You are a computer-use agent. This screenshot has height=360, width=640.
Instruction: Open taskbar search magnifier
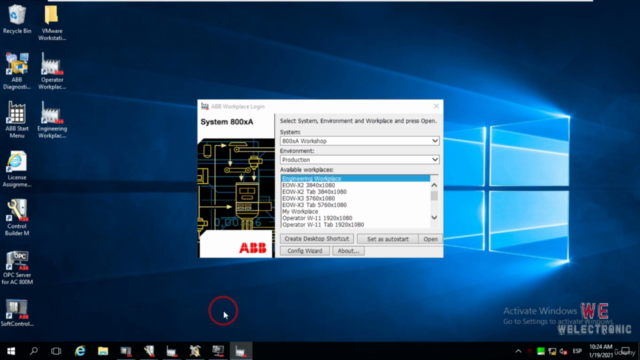(x=34, y=351)
